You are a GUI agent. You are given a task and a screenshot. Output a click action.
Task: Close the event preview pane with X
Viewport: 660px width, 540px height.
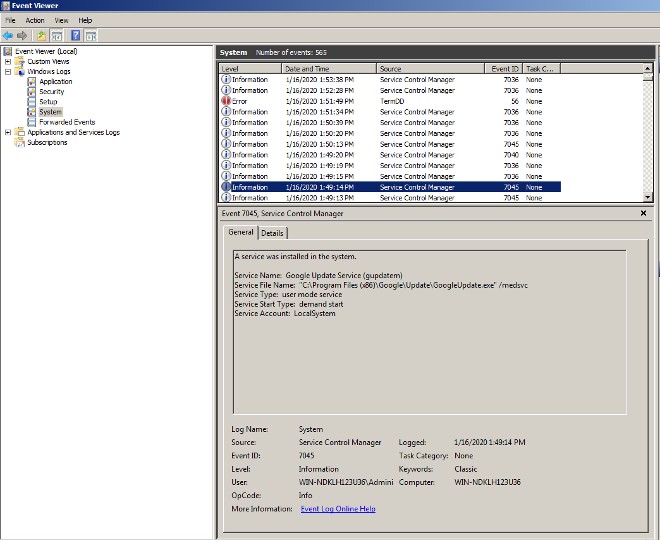coord(643,213)
